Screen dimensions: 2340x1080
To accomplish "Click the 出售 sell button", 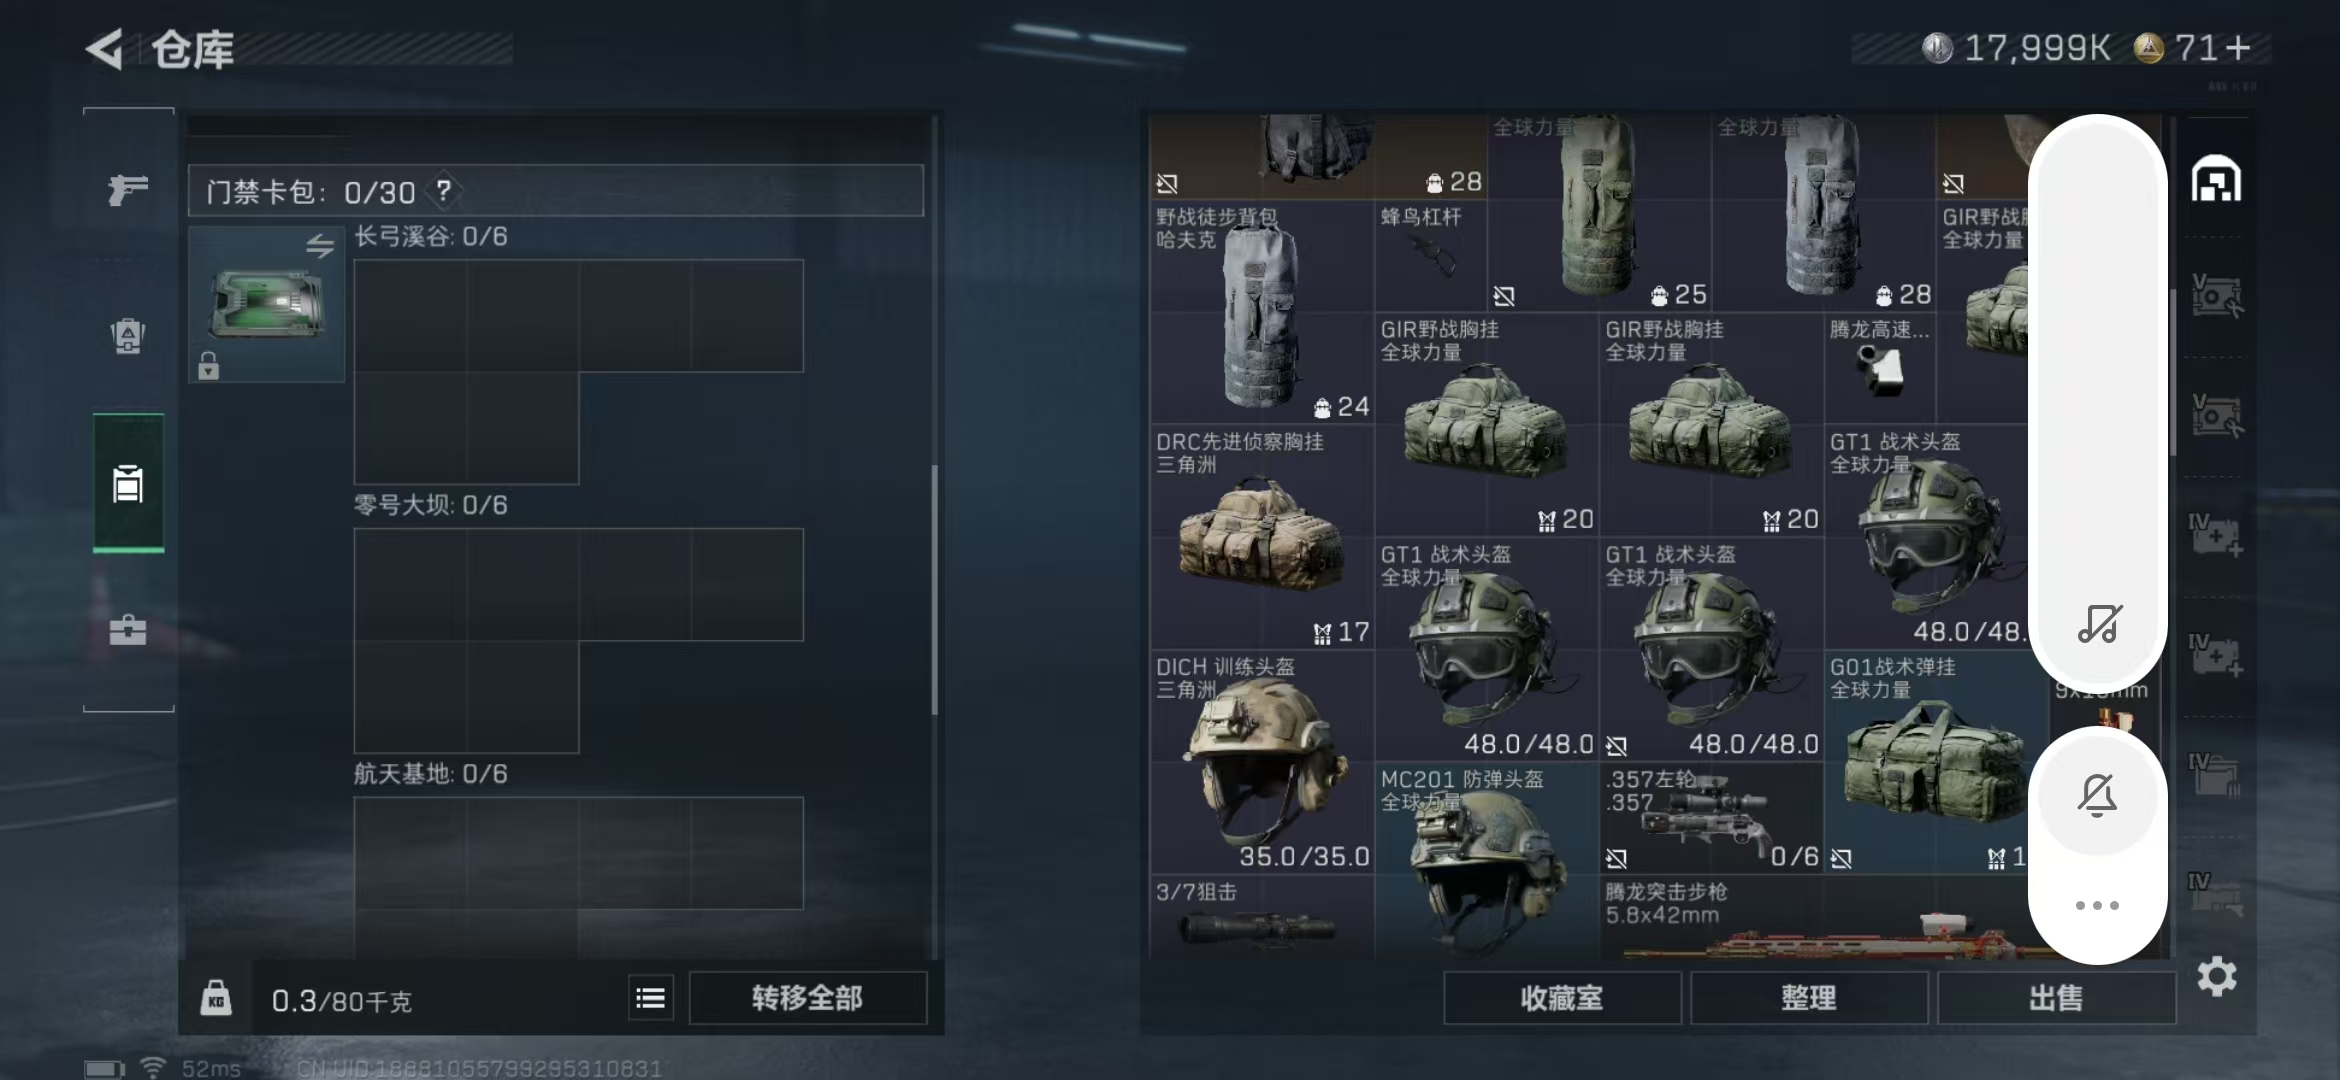I will click(x=2056, y=998).
